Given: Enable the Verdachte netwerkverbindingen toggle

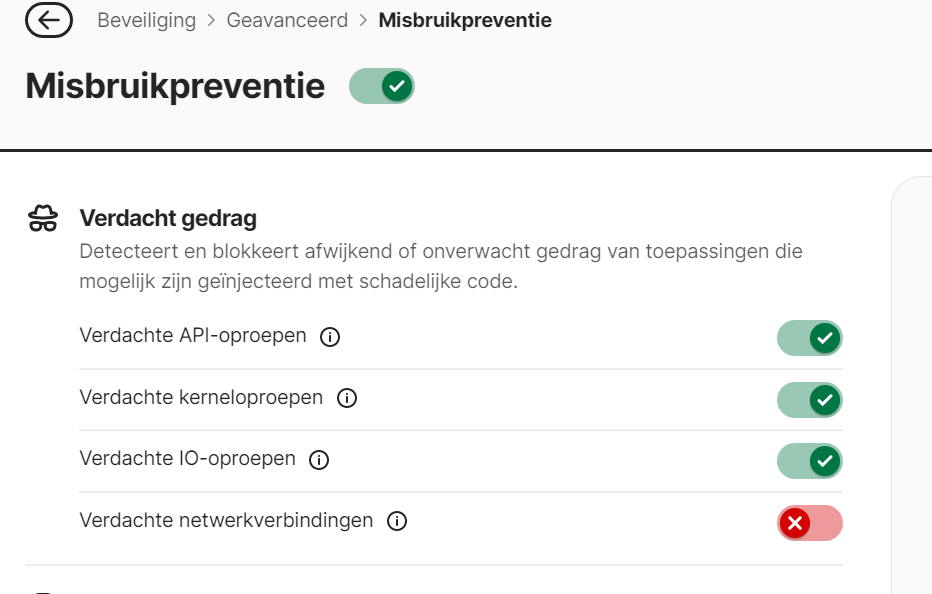Looking at the screenshot, I should (x=809, y=522).
